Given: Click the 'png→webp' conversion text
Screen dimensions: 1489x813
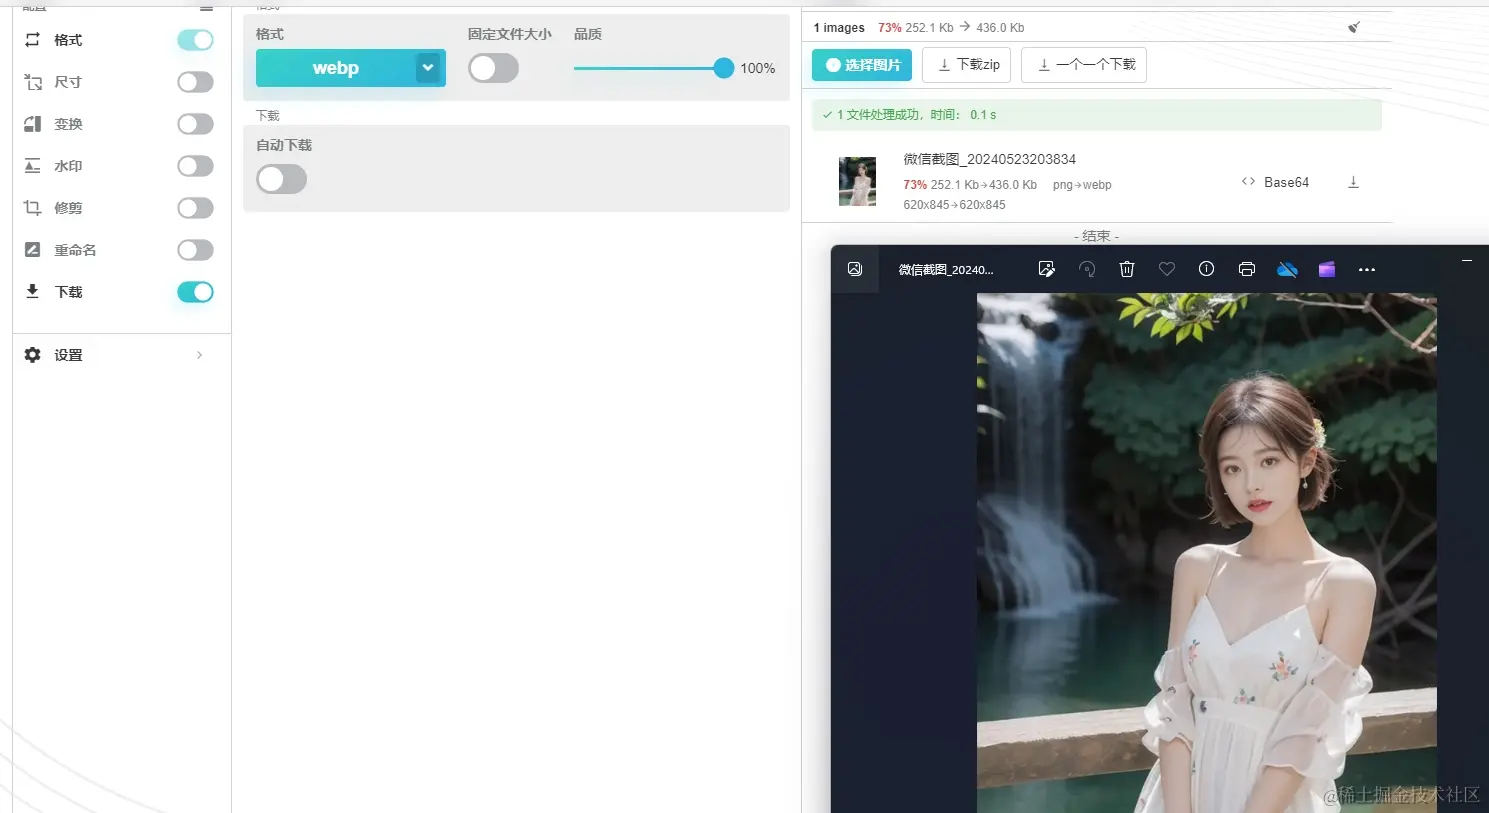Looking at the screenshot, I should click(x=1082, y=185).
